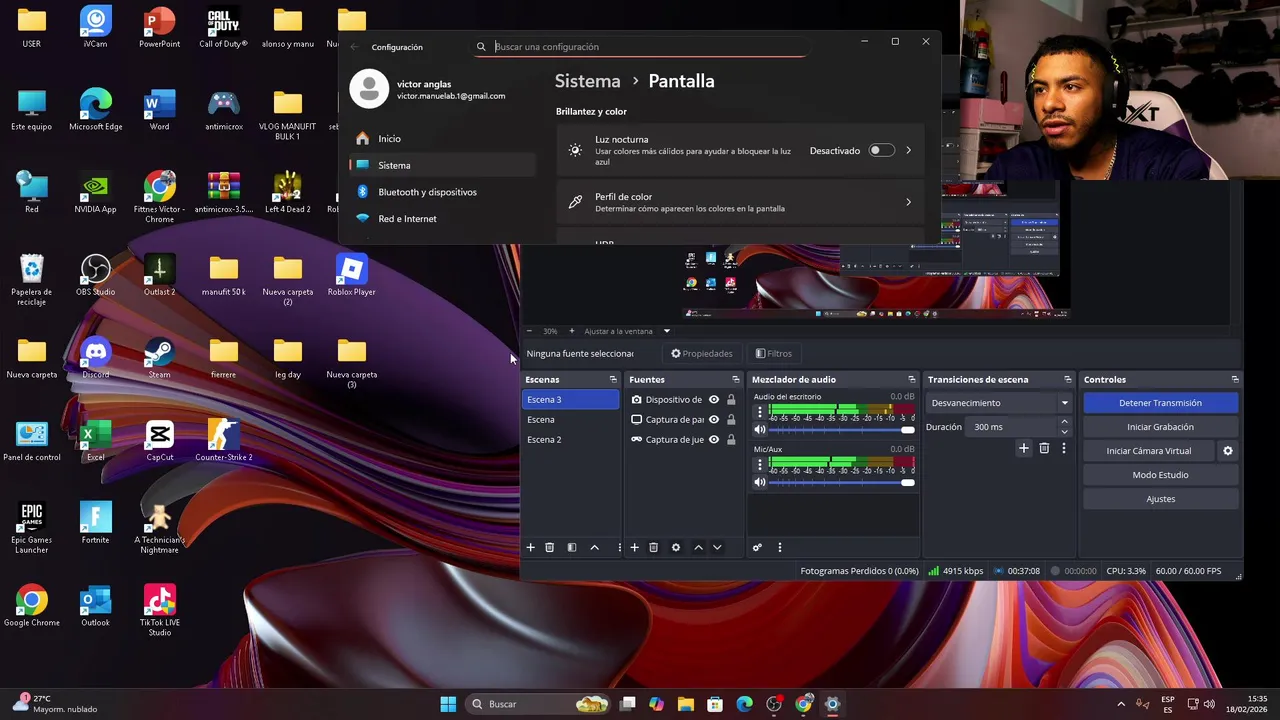Image resolution: width=1280 pixels, height=720 pixels.
Task: Undock the Controles panel
Action: [1235, 379]
